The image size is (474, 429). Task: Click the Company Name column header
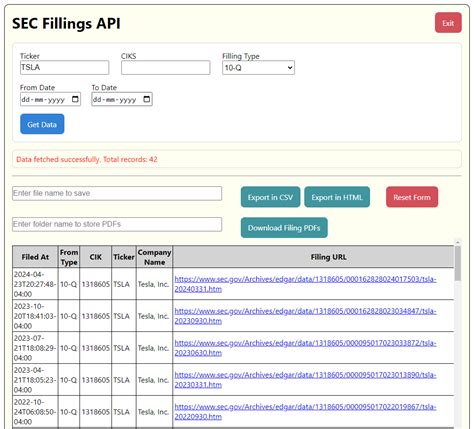coord(154,257)
